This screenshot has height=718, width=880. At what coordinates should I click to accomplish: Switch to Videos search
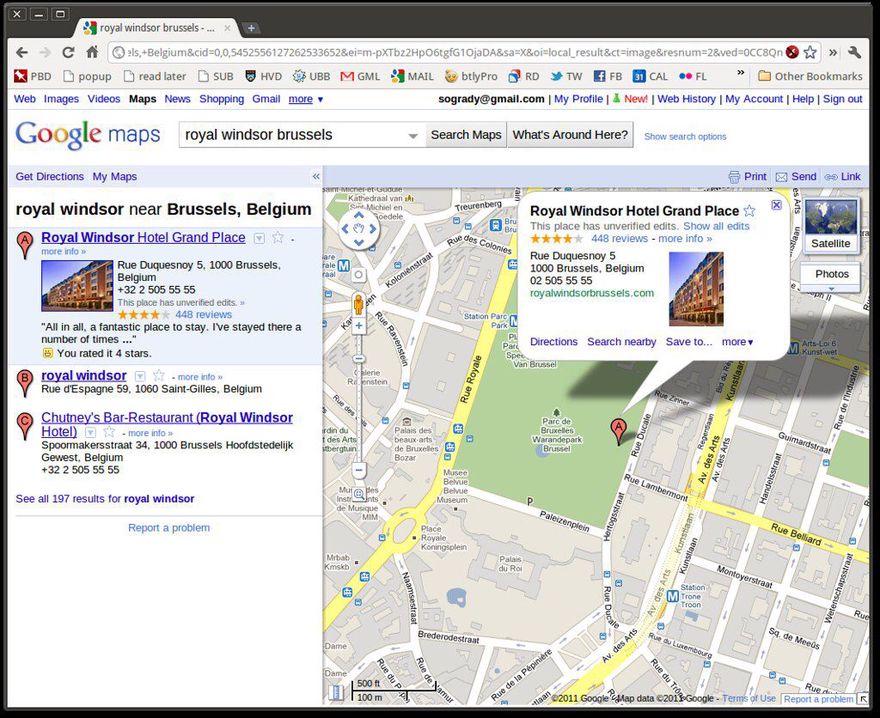point(104,99)
